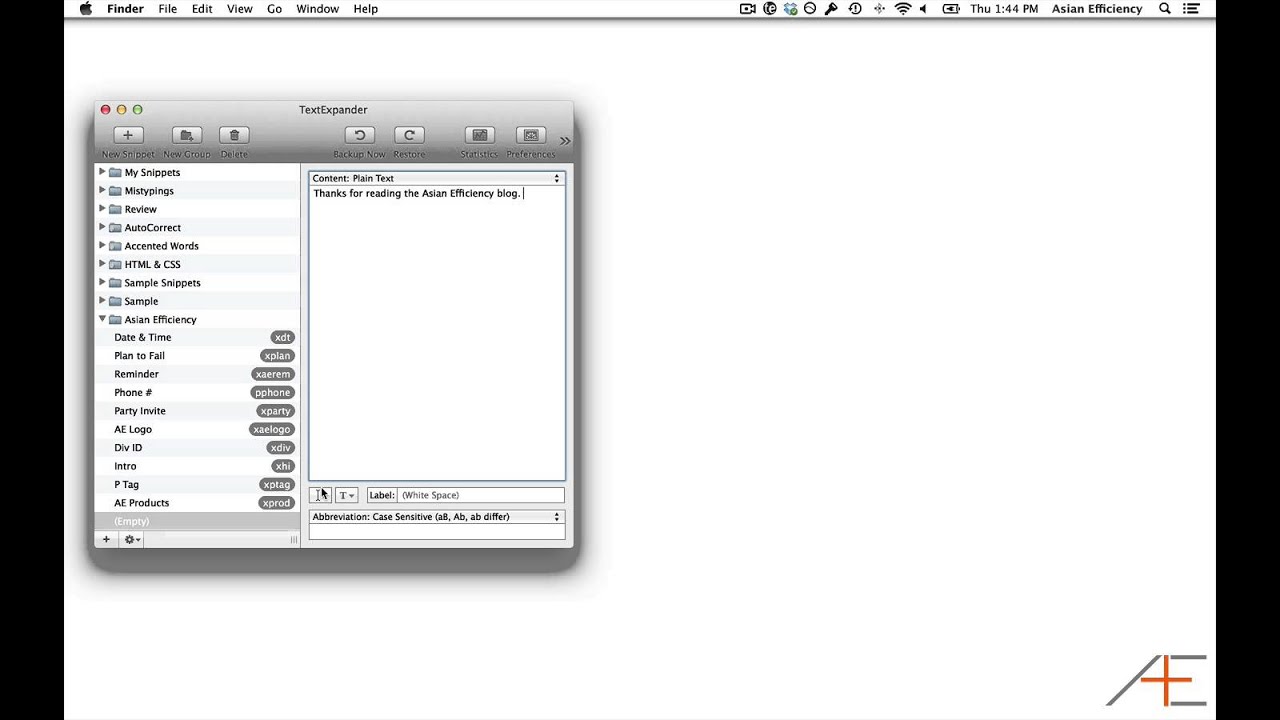
Task: Expand the HTML & CSS group triangle
Action: (x=102, y=264)
